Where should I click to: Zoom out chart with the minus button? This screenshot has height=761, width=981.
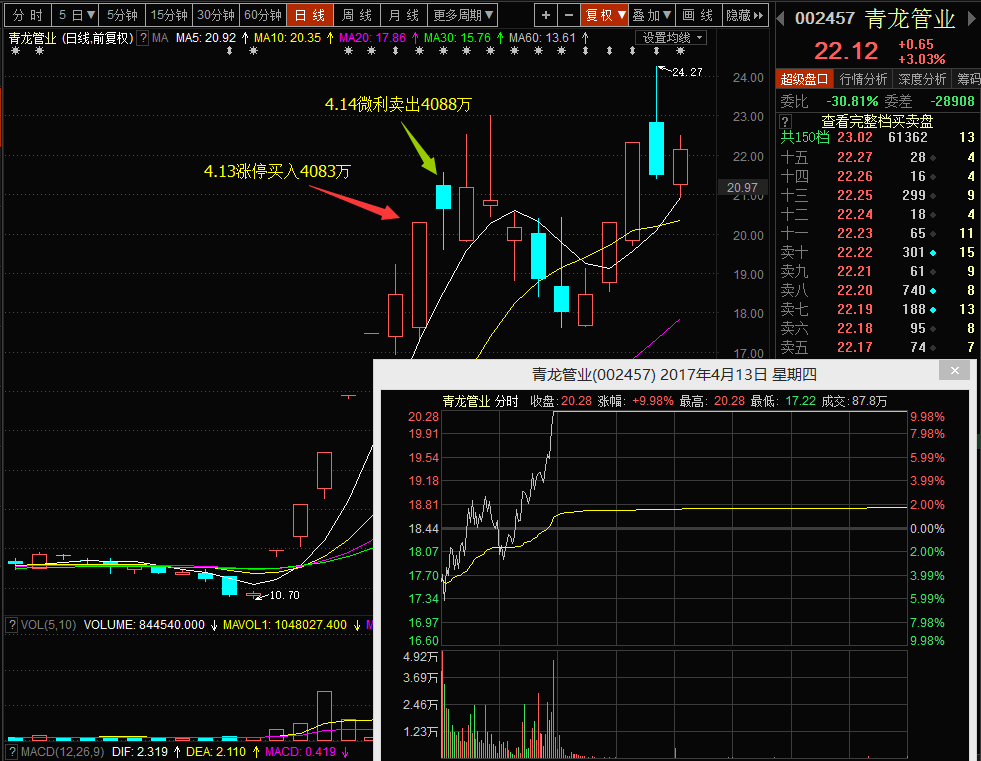click(569, 15)
